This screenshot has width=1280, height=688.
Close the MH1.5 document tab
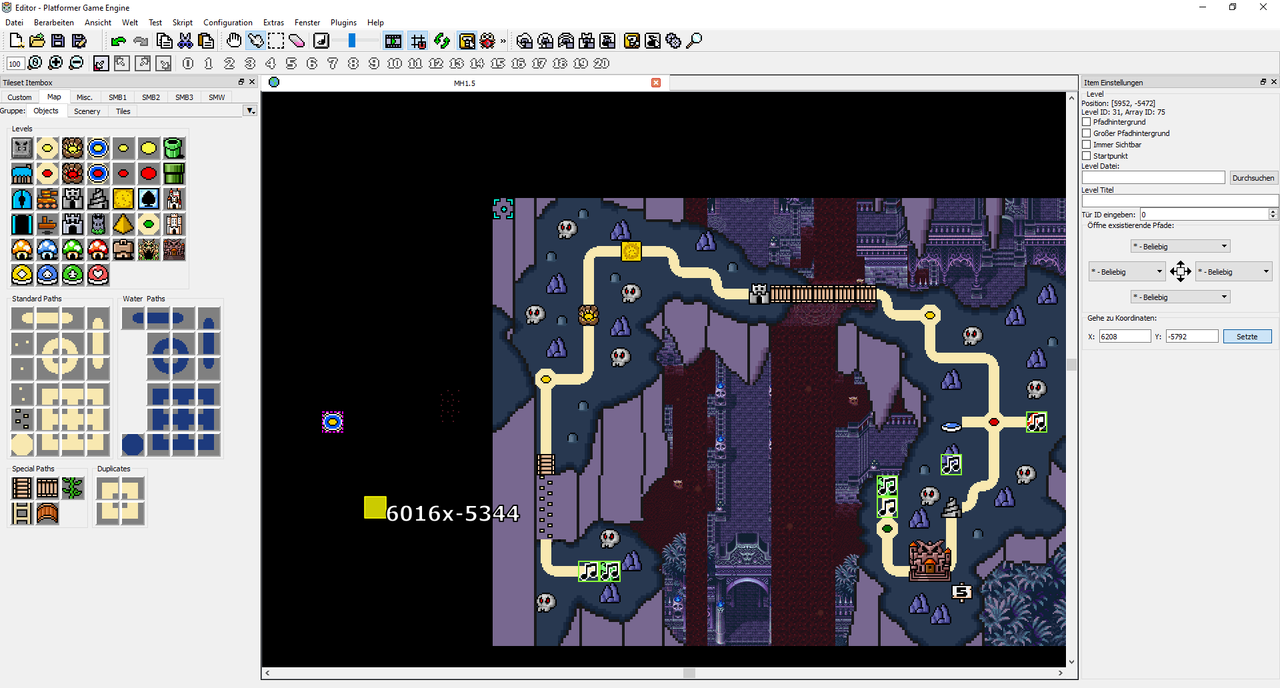pyautogui.click(x=656, y=82)
